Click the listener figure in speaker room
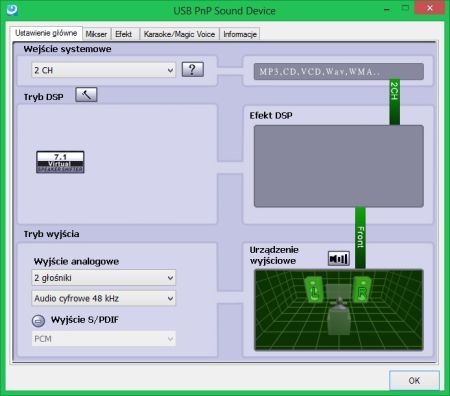Image resolution: width=450 pixels, height=396 pixels. (339, 315)
